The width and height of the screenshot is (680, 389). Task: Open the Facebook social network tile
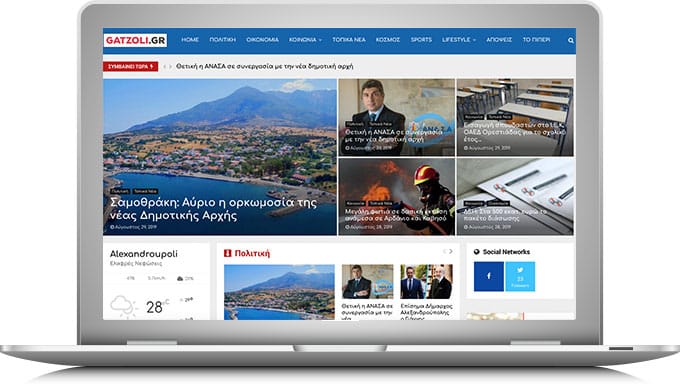[x=489, y=276]
